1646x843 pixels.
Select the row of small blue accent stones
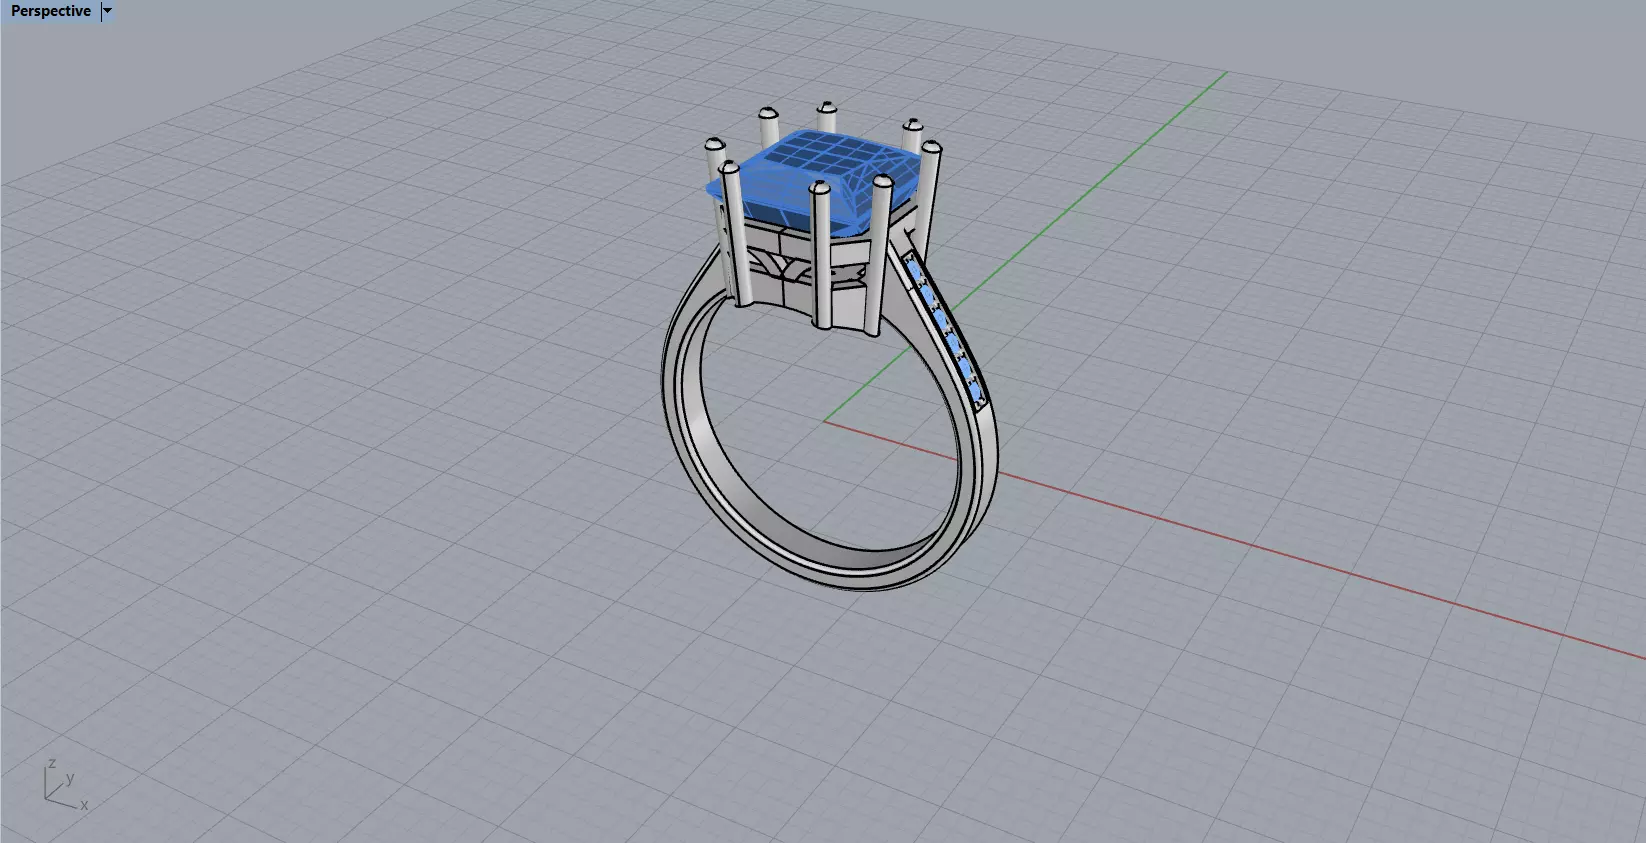pyautogui.click(x=947, y=330)
